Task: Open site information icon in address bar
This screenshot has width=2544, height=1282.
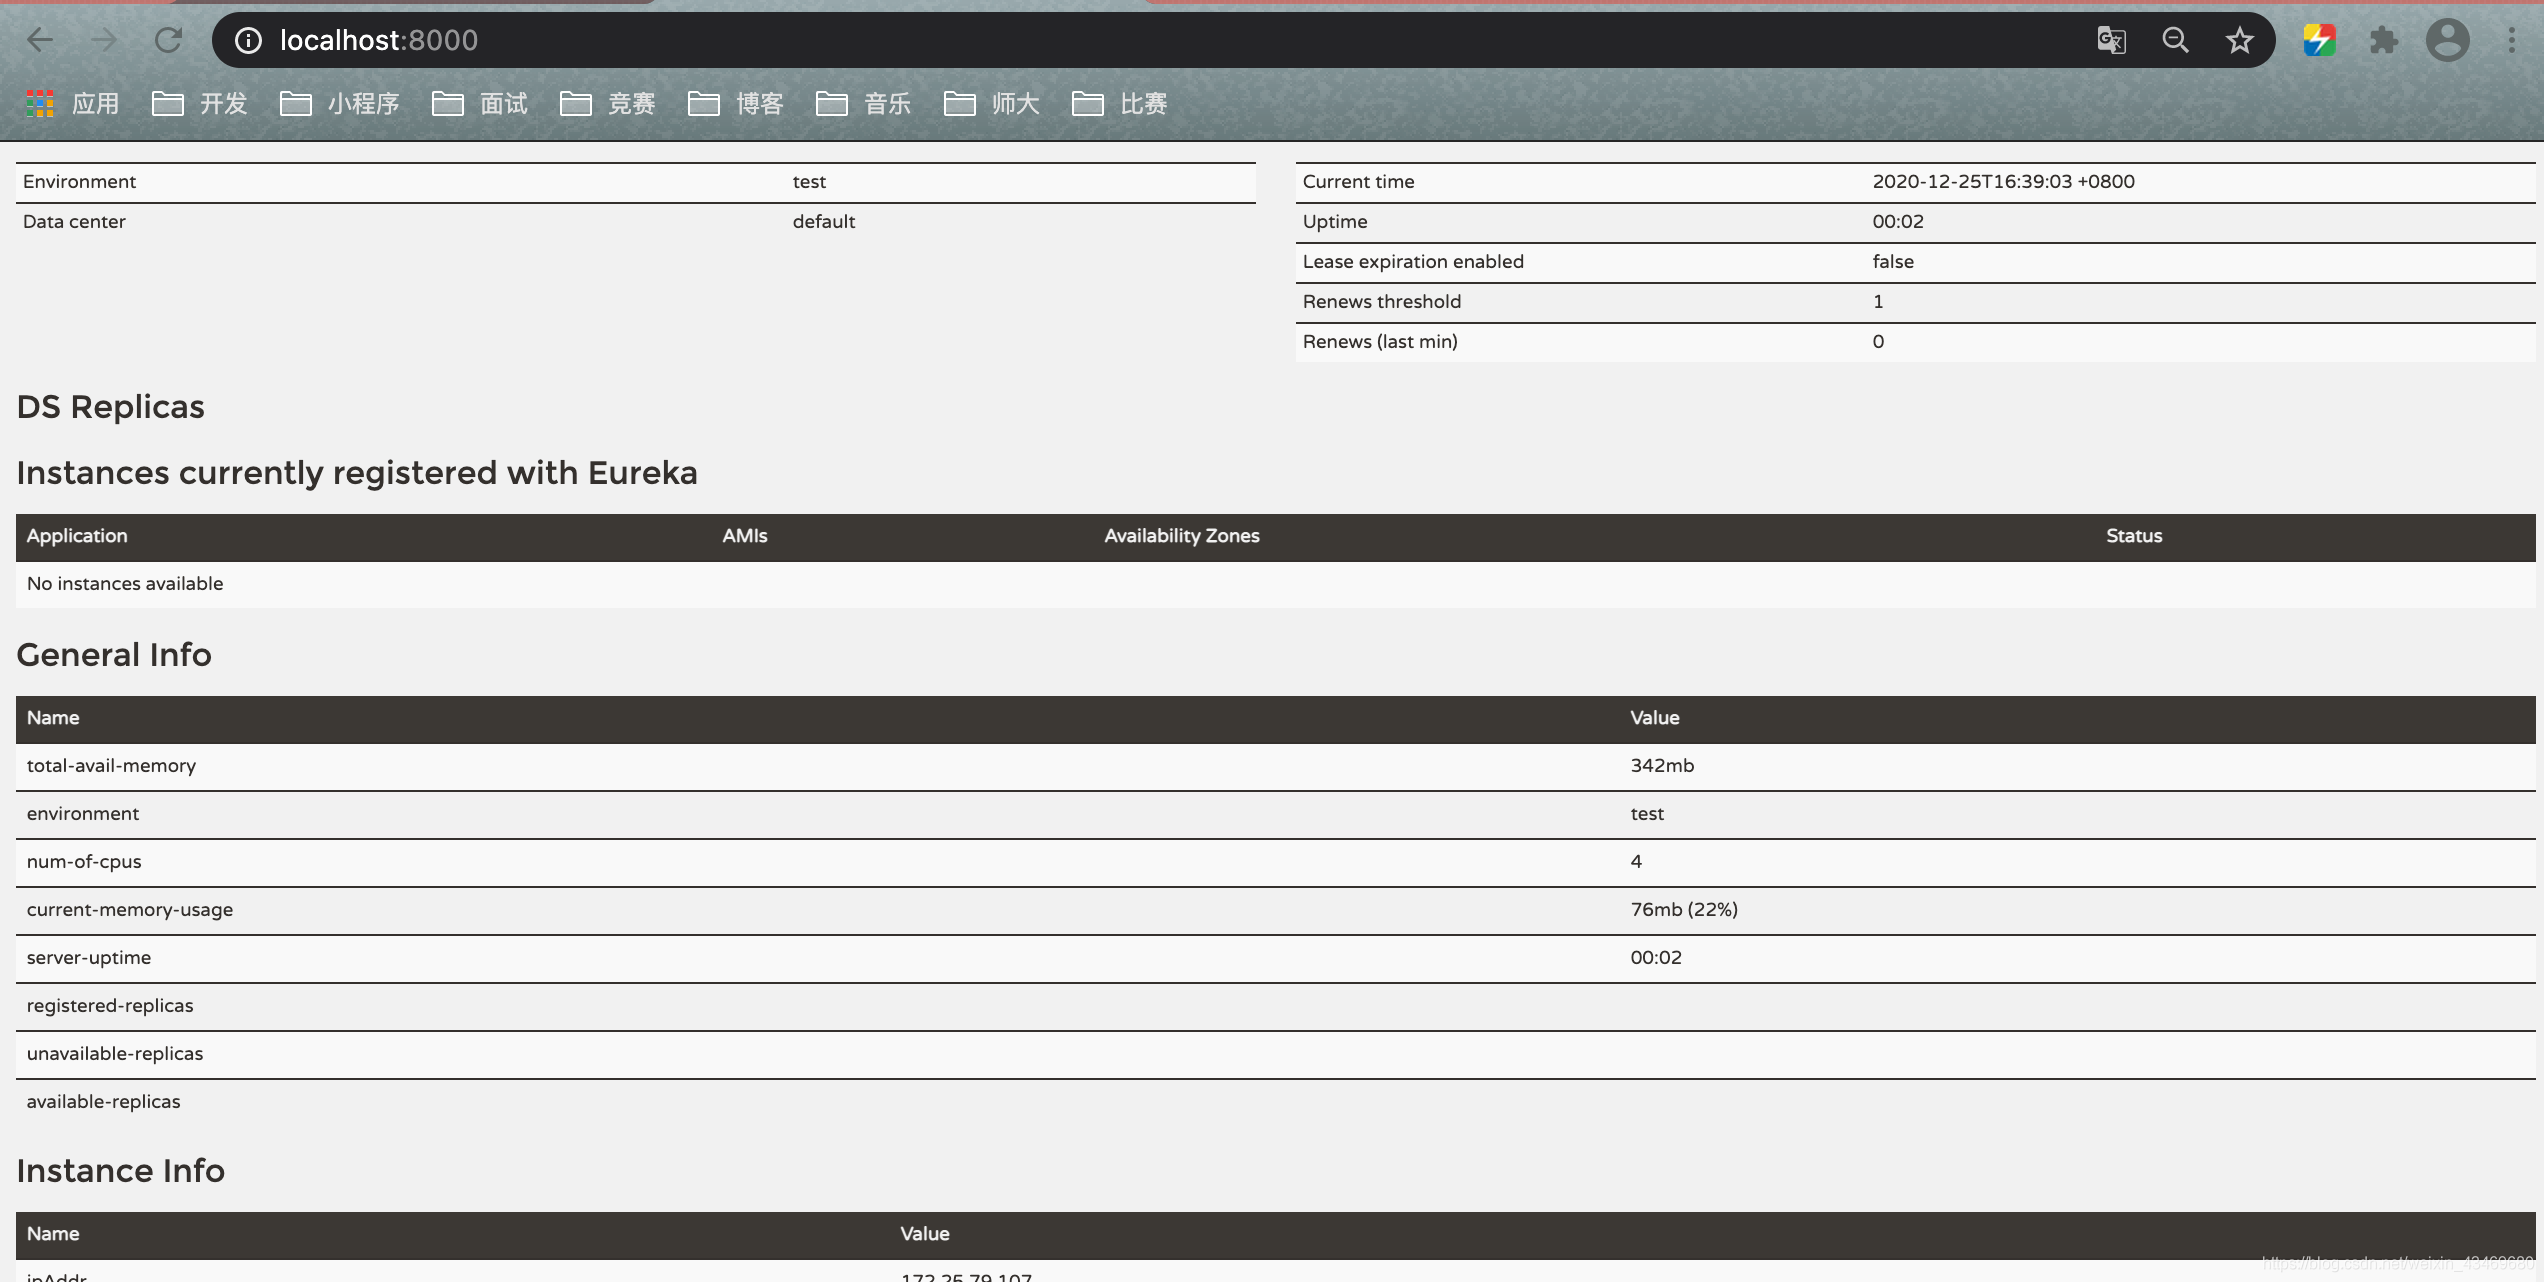Action: (x=248, y=40)
